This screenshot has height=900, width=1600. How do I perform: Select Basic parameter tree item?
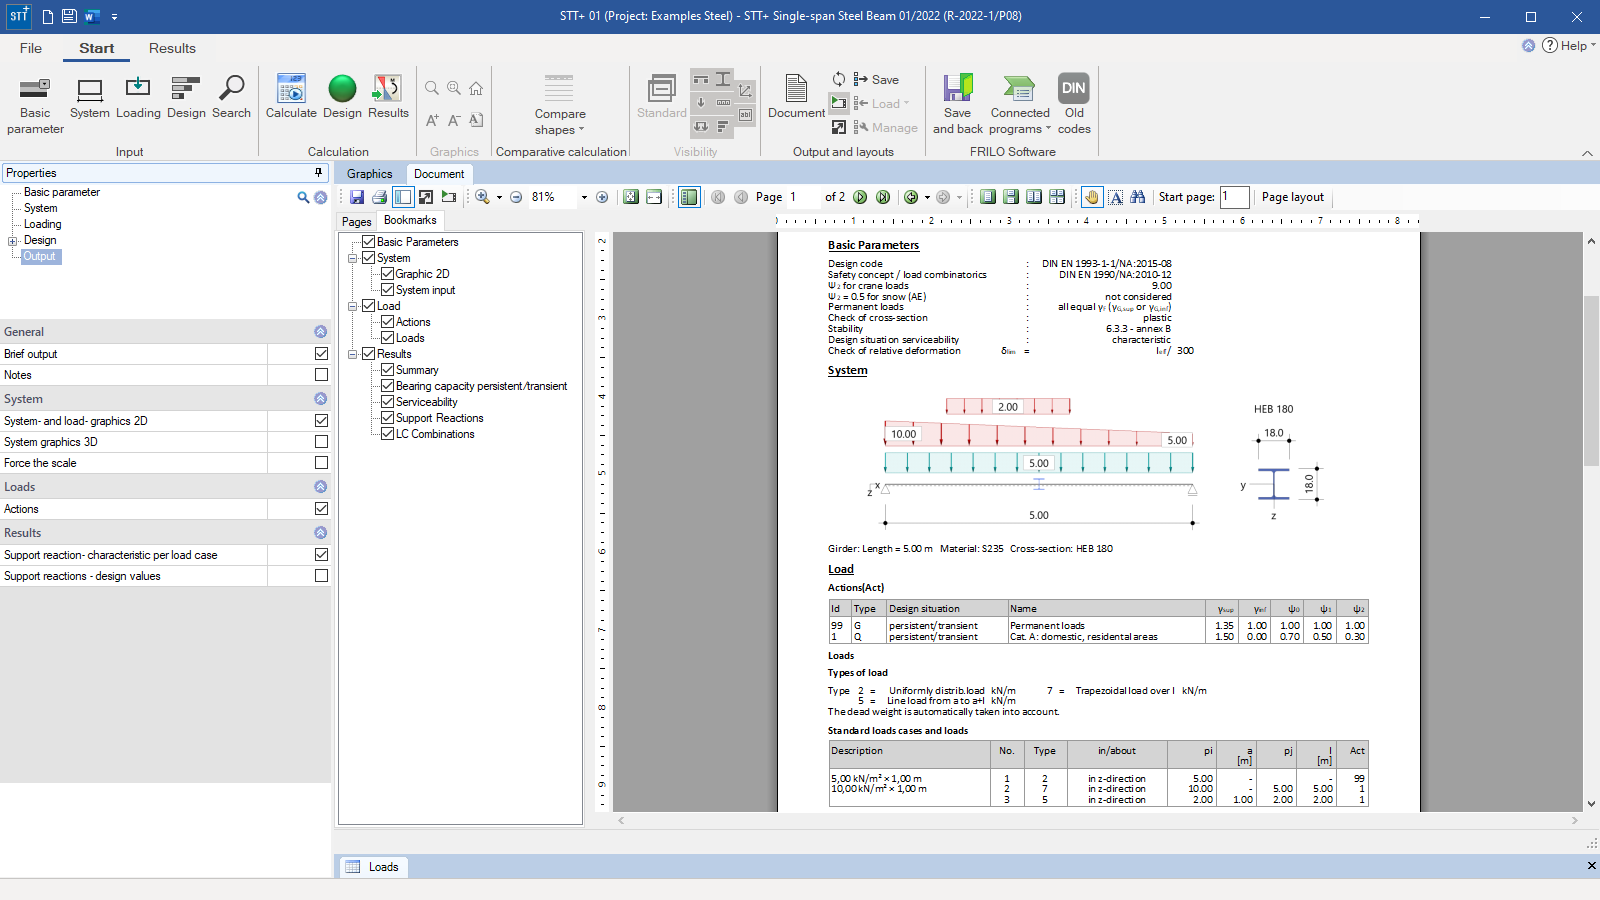62,192
